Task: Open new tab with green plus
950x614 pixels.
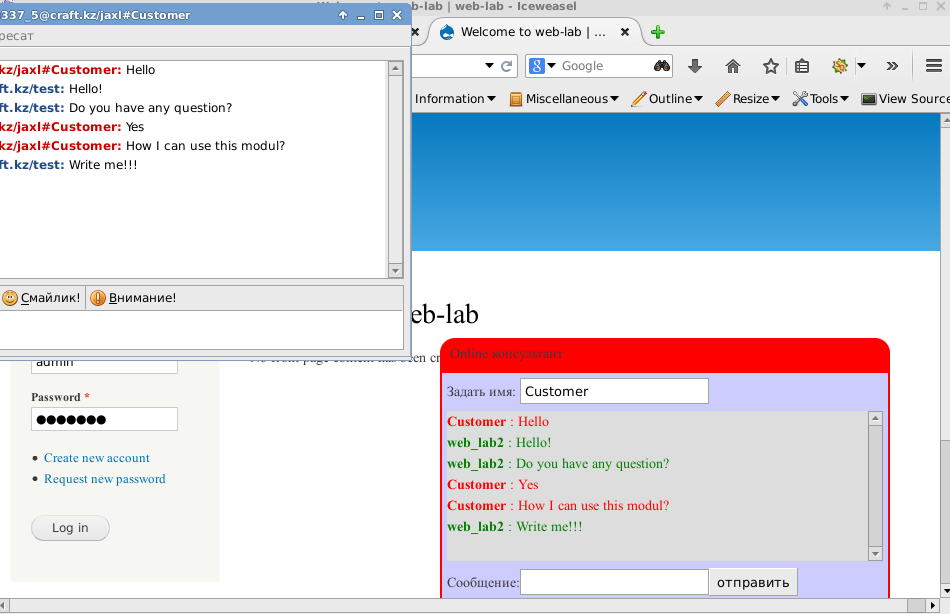Action: 657,32
